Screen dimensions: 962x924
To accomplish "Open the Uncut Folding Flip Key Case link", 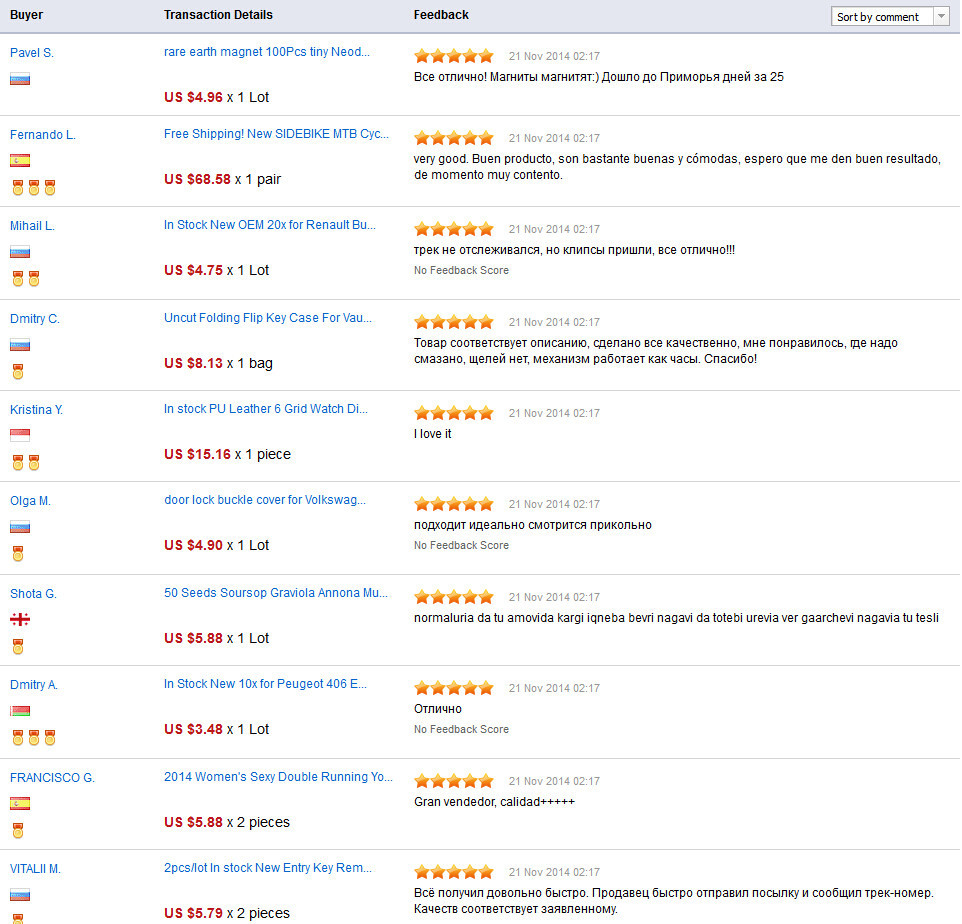I will click(x=267, y=318).
